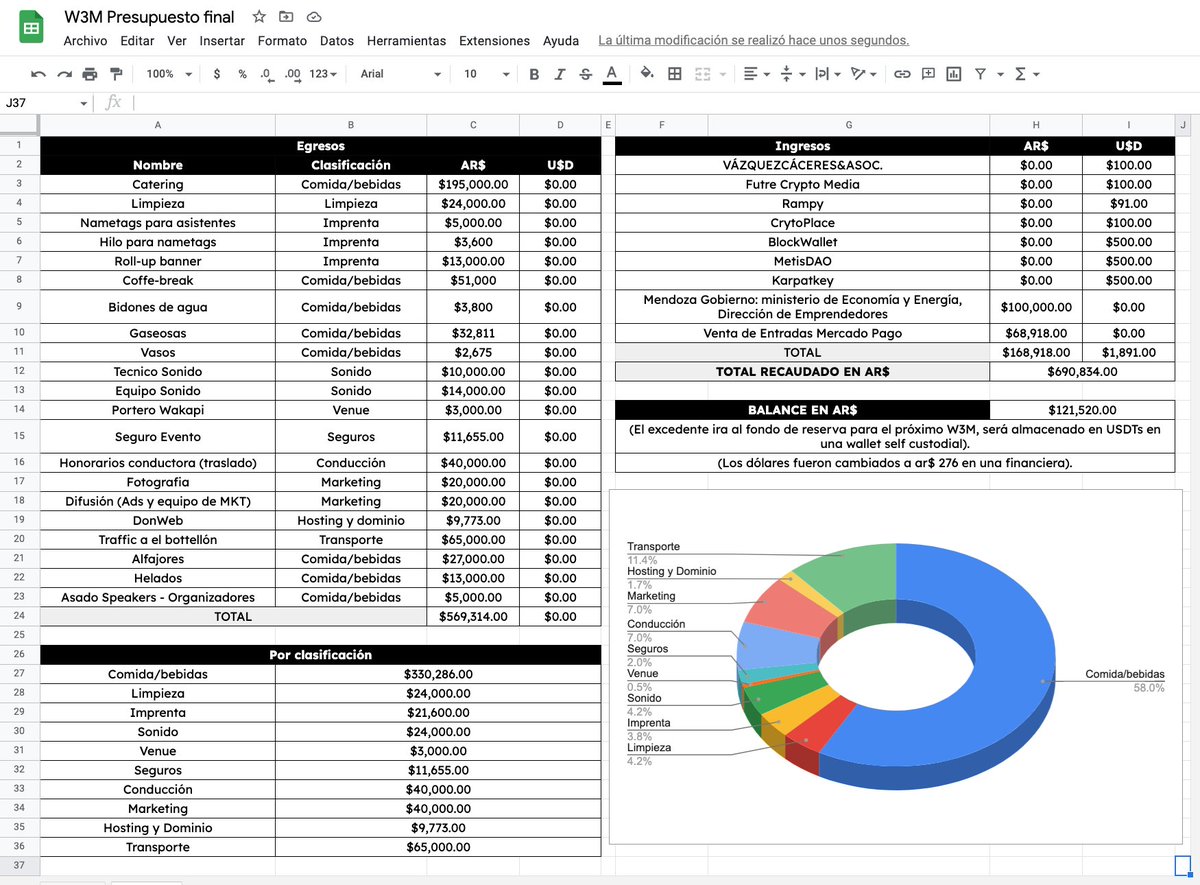Open text rotation dropdown
The width and height of the screenshot is (1200, 885).
click(862, 74)
